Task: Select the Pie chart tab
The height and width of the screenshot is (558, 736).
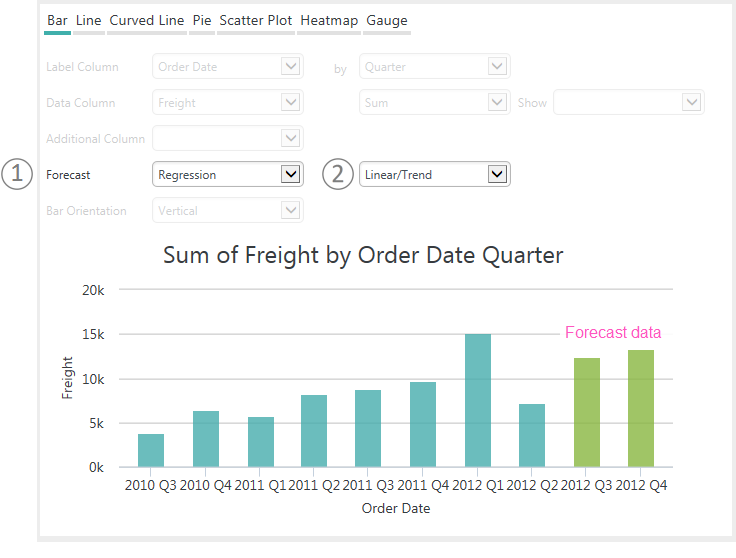Action: point(202,21)
